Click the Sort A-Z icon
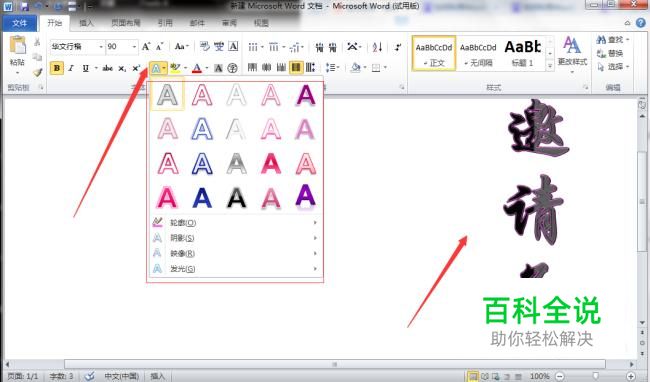This screenshot has height=382, width=650. point(377,47)
